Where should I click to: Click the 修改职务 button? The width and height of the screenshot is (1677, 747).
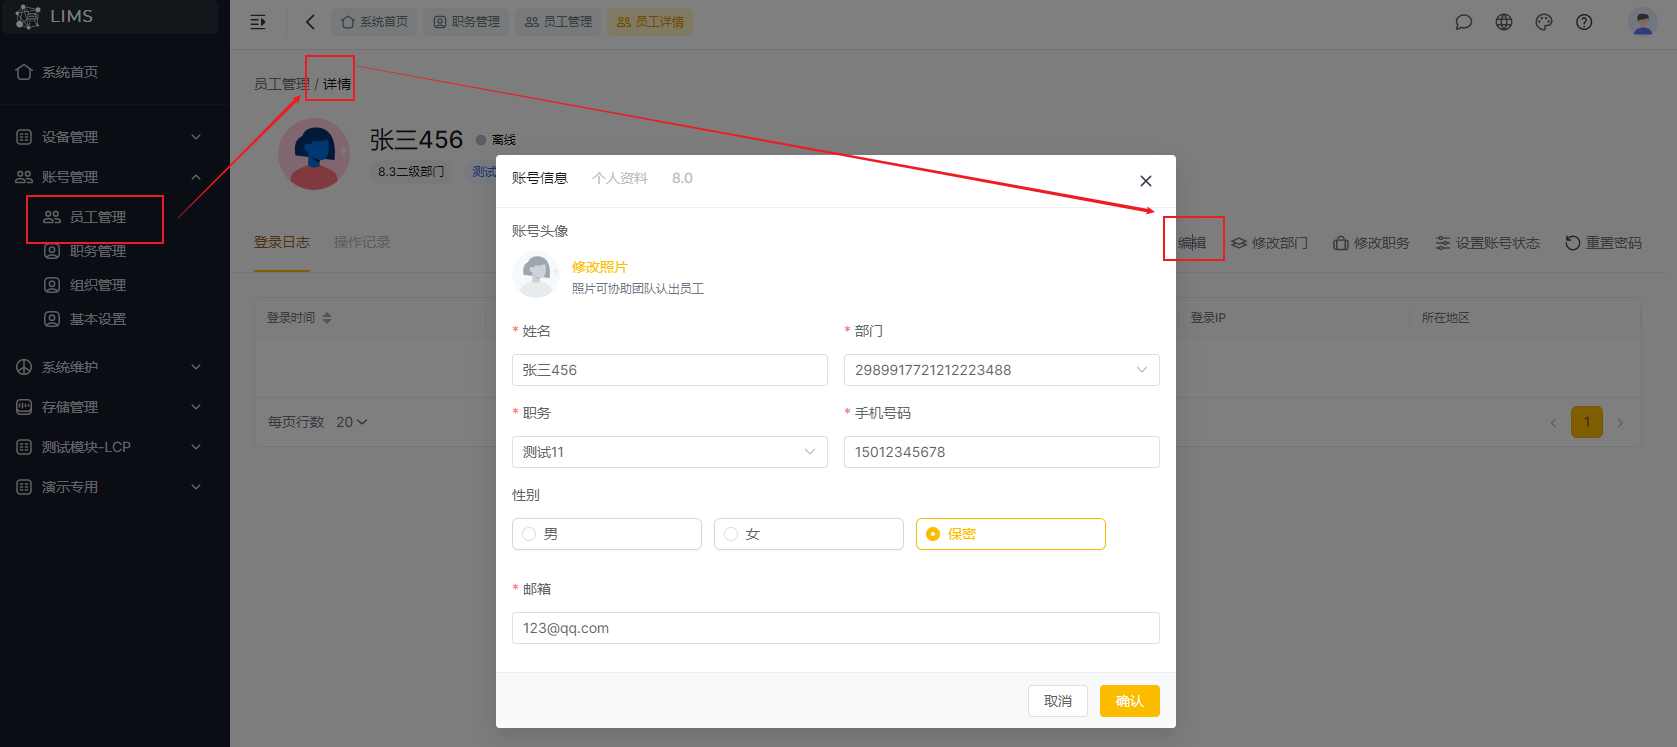[1372, 243]
